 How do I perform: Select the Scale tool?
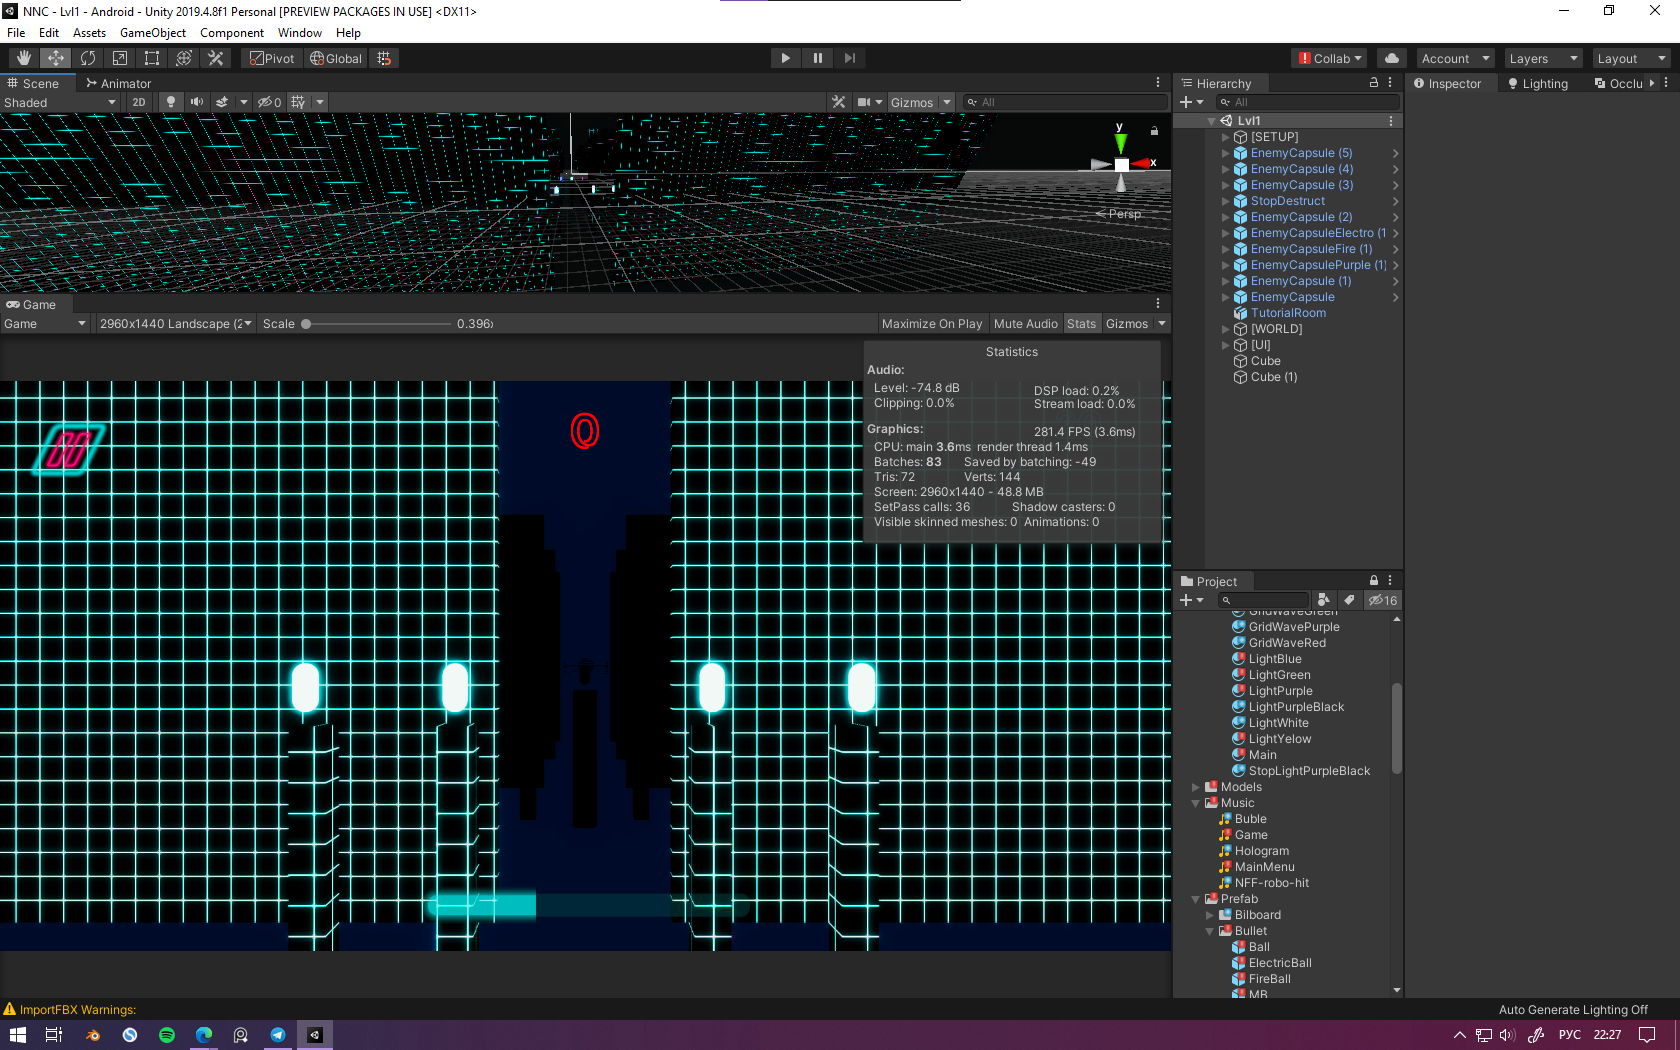[x=120, y=58]
